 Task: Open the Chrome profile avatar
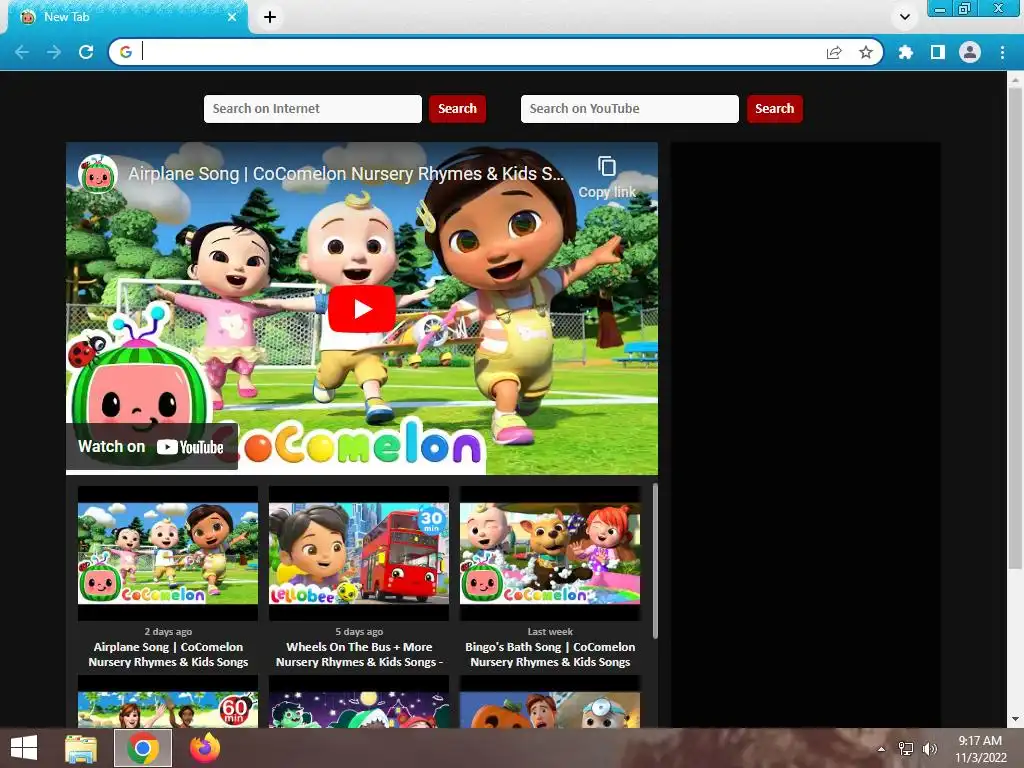pos(970,52)
